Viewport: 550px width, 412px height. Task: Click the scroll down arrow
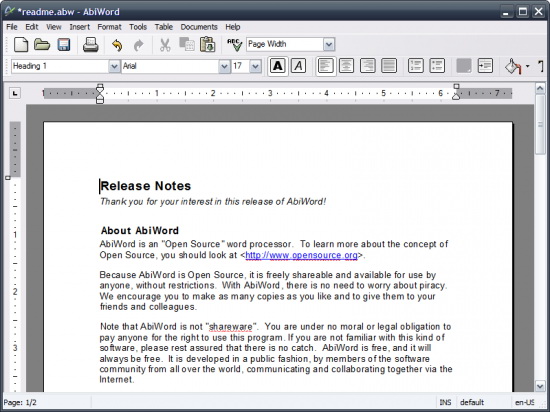click(540, 386)
